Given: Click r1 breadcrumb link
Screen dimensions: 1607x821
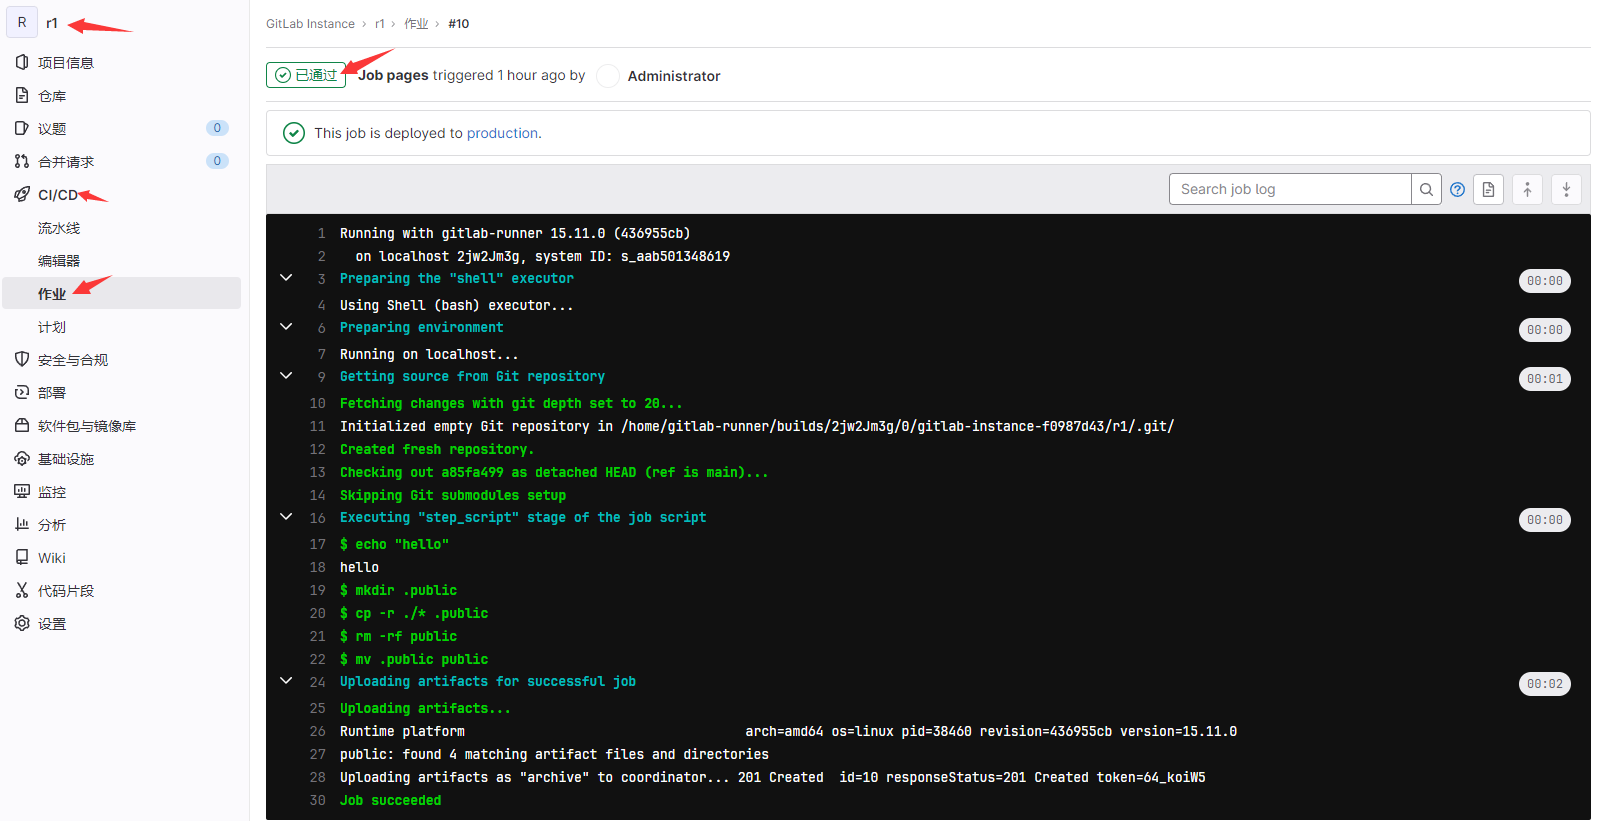Looking at the screenshot, I should [x=380, y=24].
